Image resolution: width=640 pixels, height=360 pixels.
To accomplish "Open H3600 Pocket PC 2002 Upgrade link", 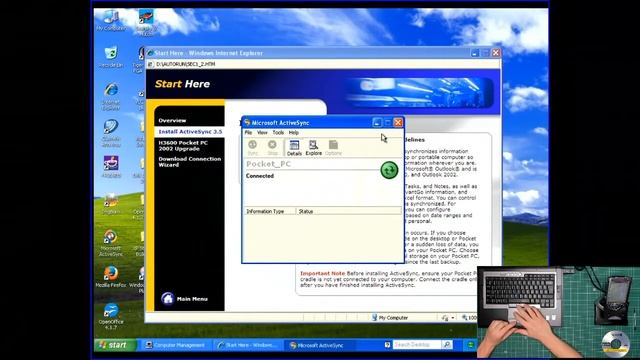I will [x=183, y=146].
